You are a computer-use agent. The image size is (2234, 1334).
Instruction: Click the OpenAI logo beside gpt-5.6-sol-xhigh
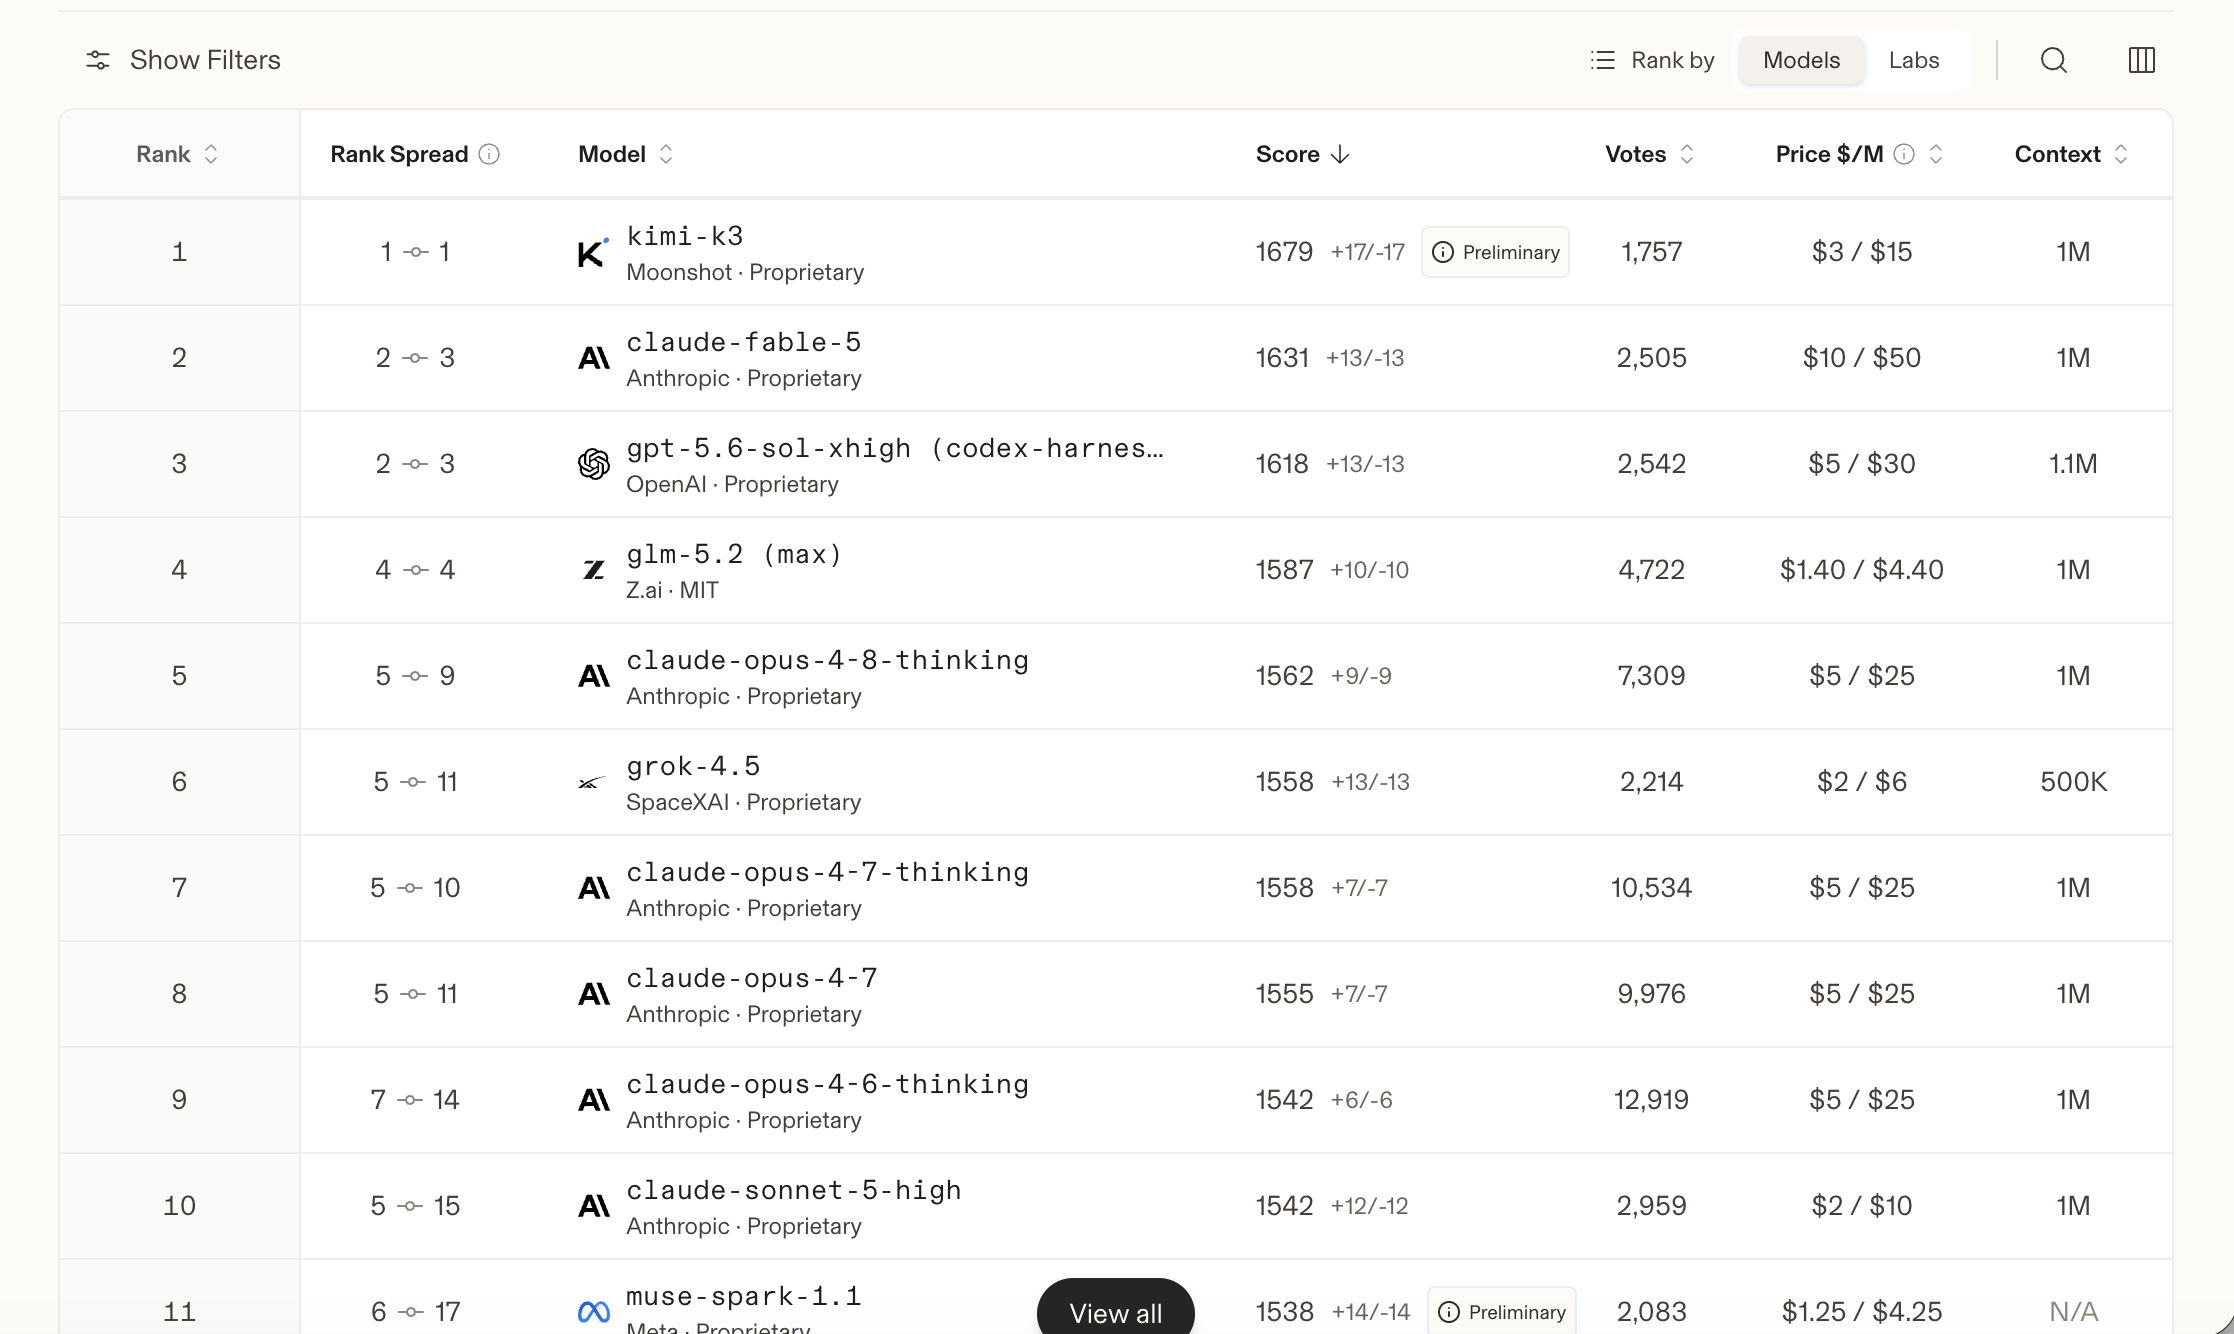coord(593,464)
